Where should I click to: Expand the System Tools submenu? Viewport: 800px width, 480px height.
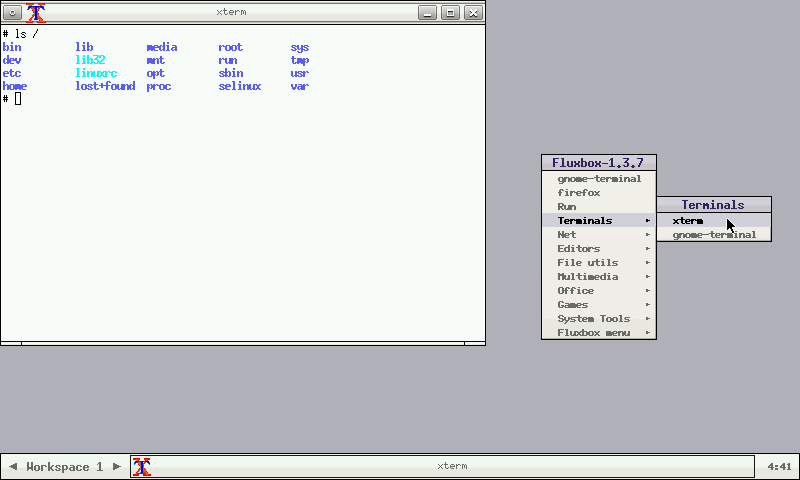[599, 318]
